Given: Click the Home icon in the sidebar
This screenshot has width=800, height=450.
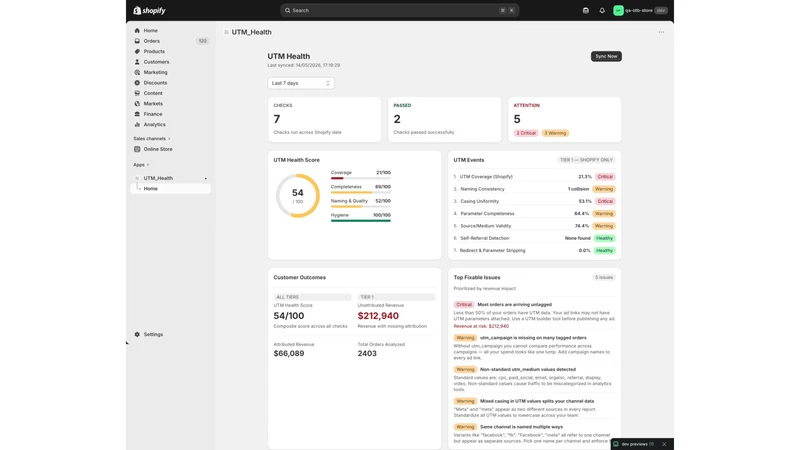Looking at the screenshot, I should click(x=137, y=31).
